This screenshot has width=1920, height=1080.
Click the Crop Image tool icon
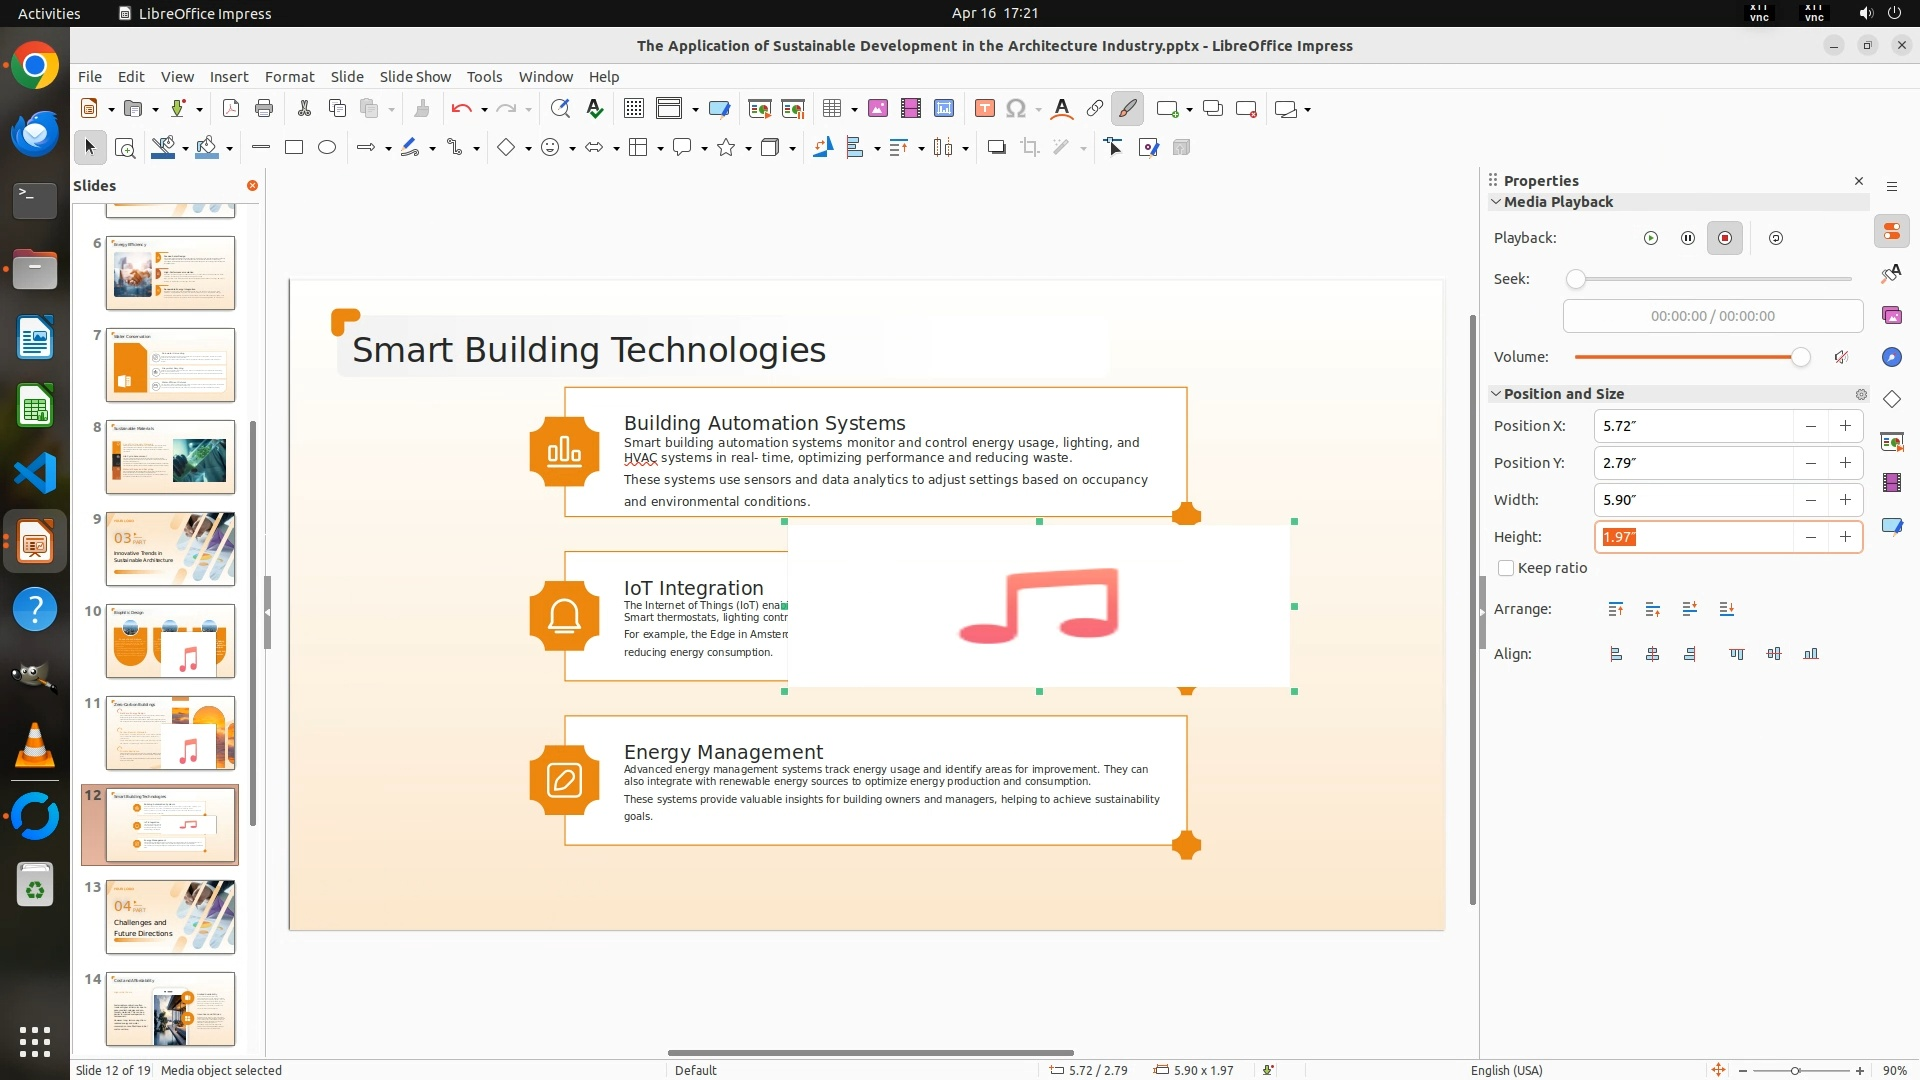click(1029, 148)
